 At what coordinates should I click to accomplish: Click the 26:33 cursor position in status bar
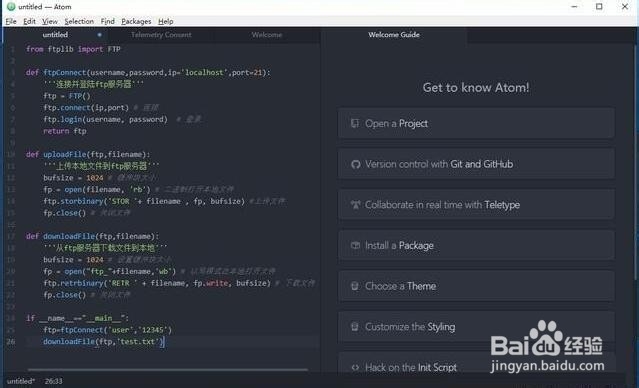tap(53, 381)
